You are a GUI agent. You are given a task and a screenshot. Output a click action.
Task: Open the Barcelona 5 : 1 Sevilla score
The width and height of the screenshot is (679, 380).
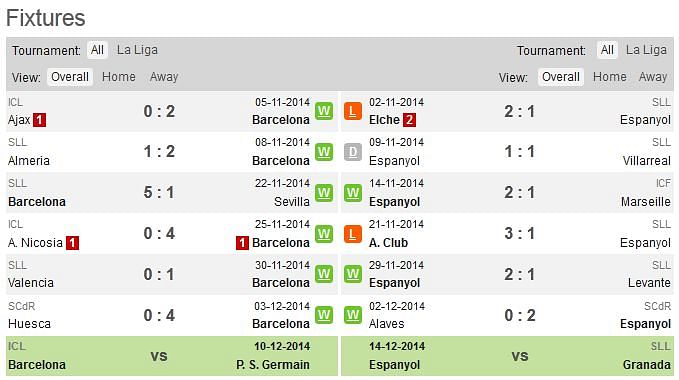pos(159,193)
